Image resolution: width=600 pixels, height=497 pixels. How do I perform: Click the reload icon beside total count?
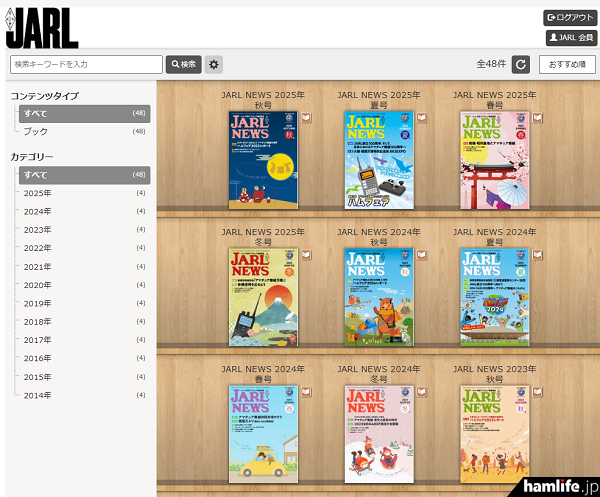(521, 64)
